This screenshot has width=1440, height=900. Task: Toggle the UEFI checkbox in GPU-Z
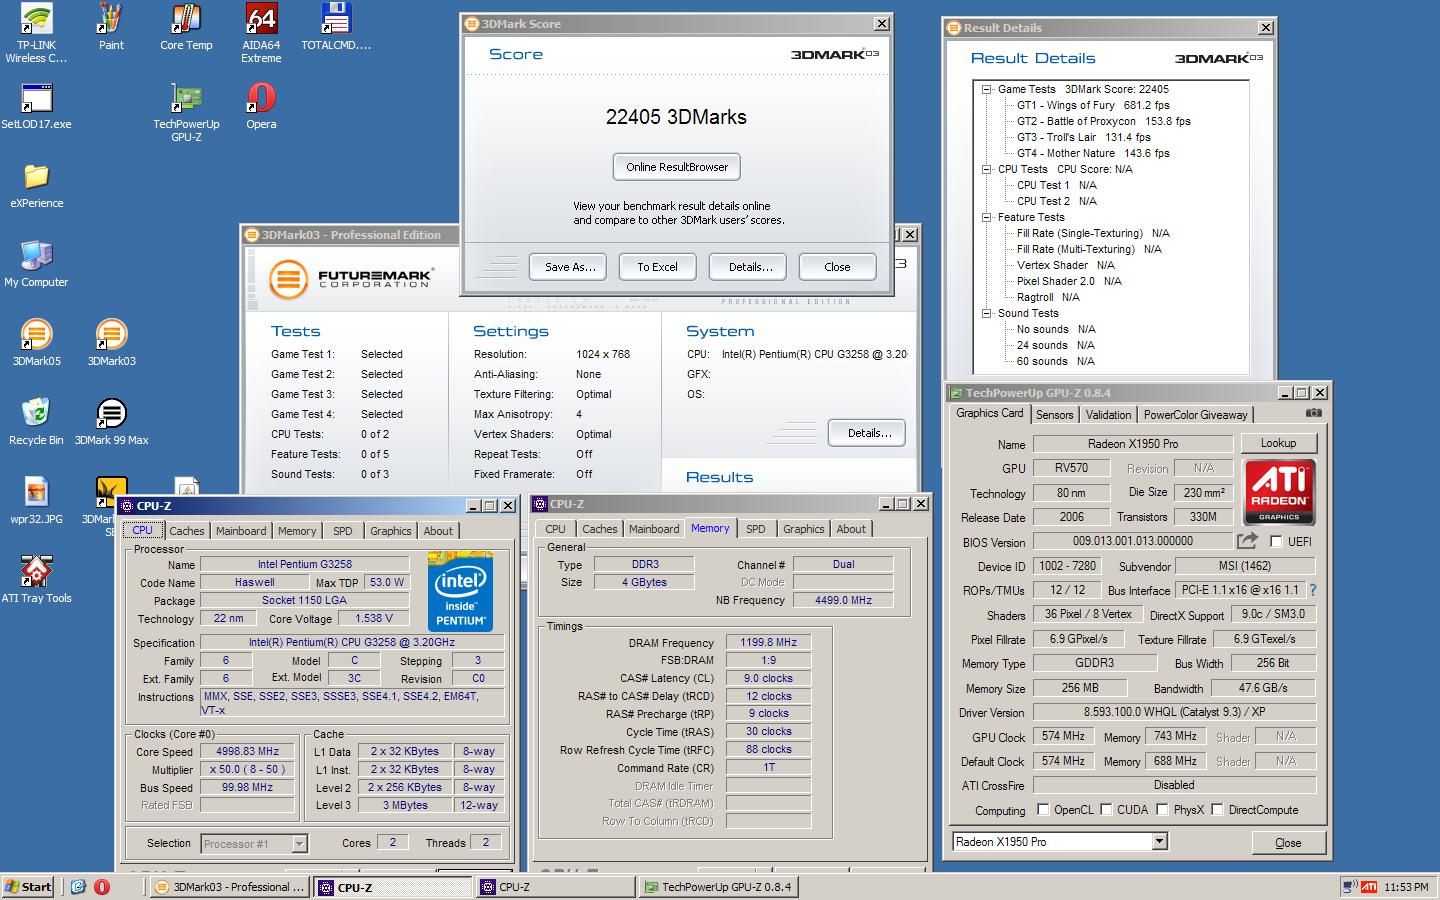pos(1276,541)
